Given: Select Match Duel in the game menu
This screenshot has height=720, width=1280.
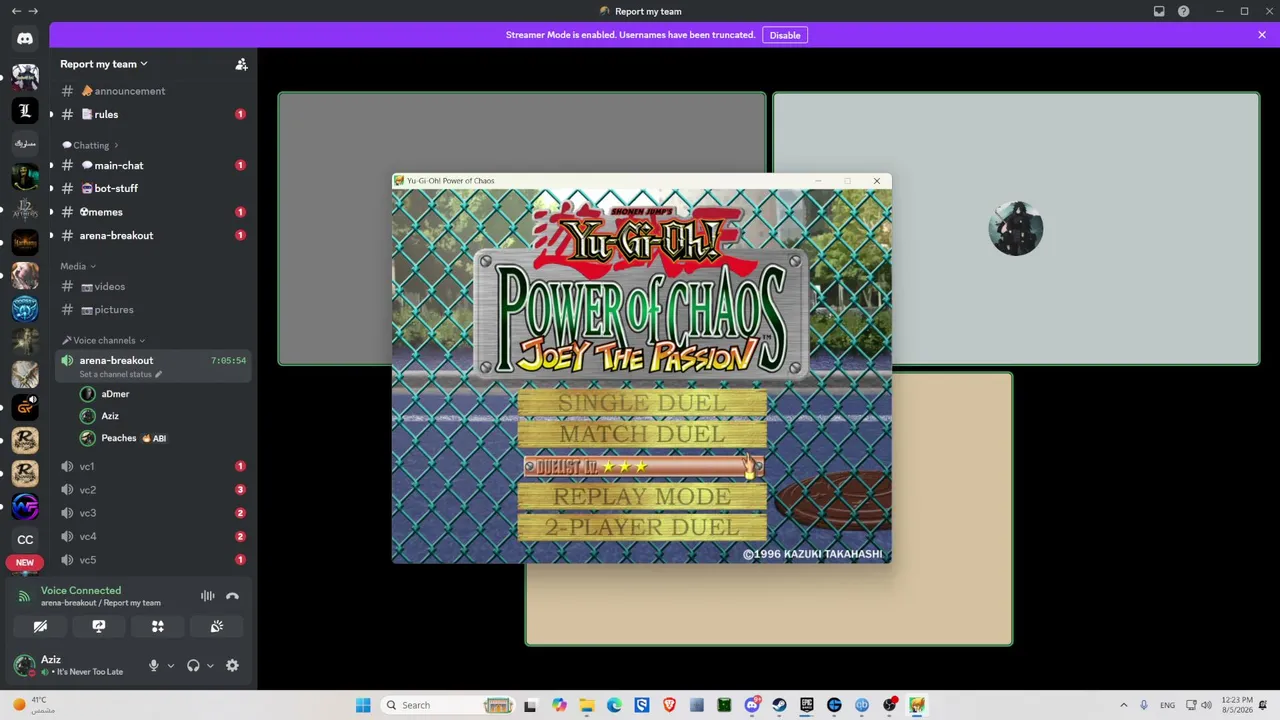Looking at the screenshot, I should point(642,434).
